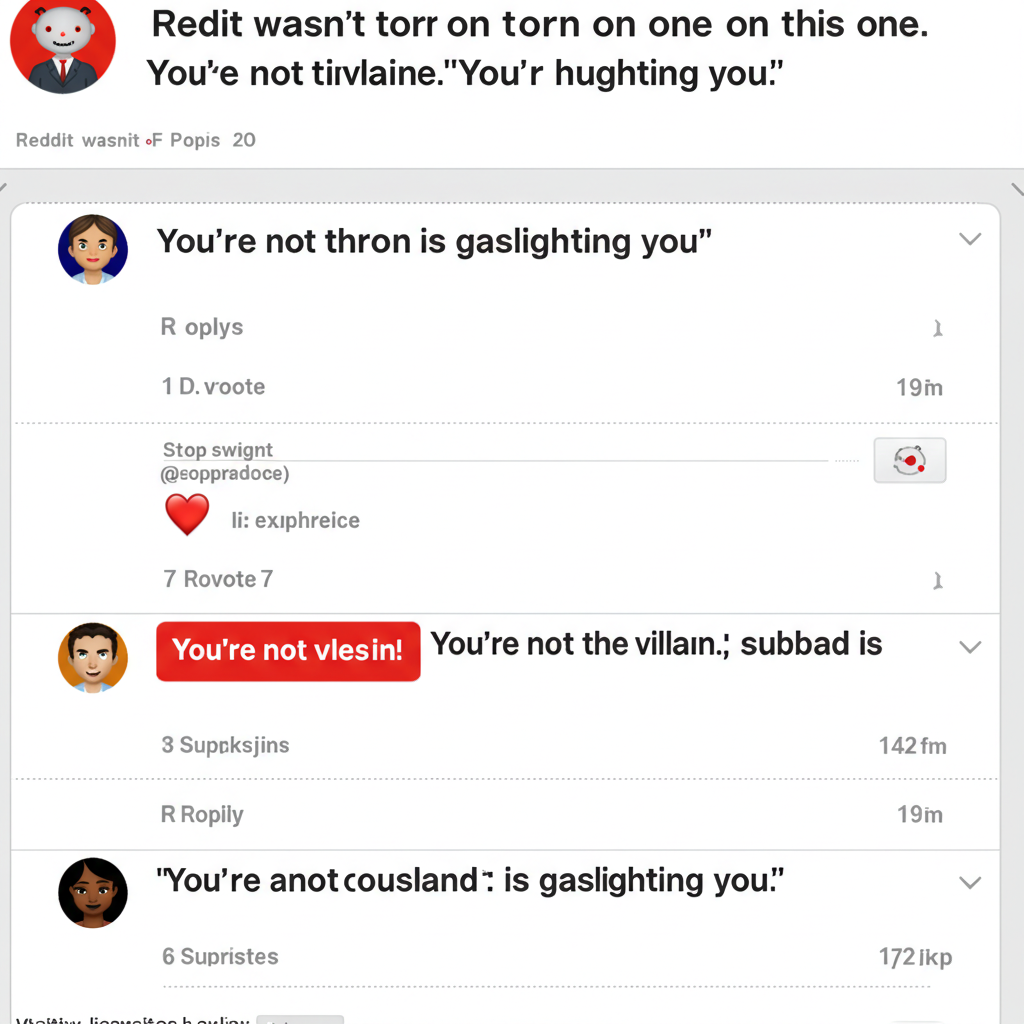Click "1 D. voote" vote label

tap(214, 387)
